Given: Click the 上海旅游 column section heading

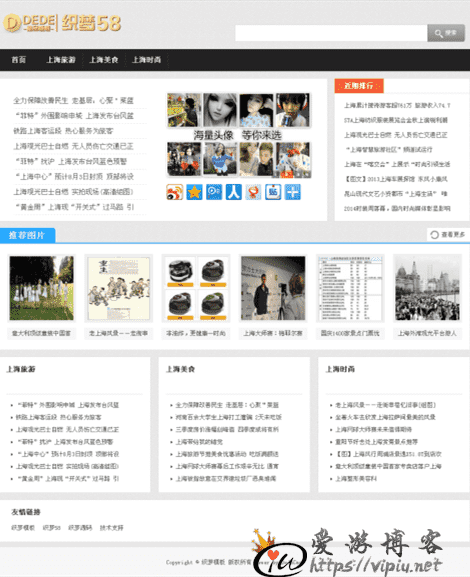Looking at the screenshot, I should click(x=21, y=369).
